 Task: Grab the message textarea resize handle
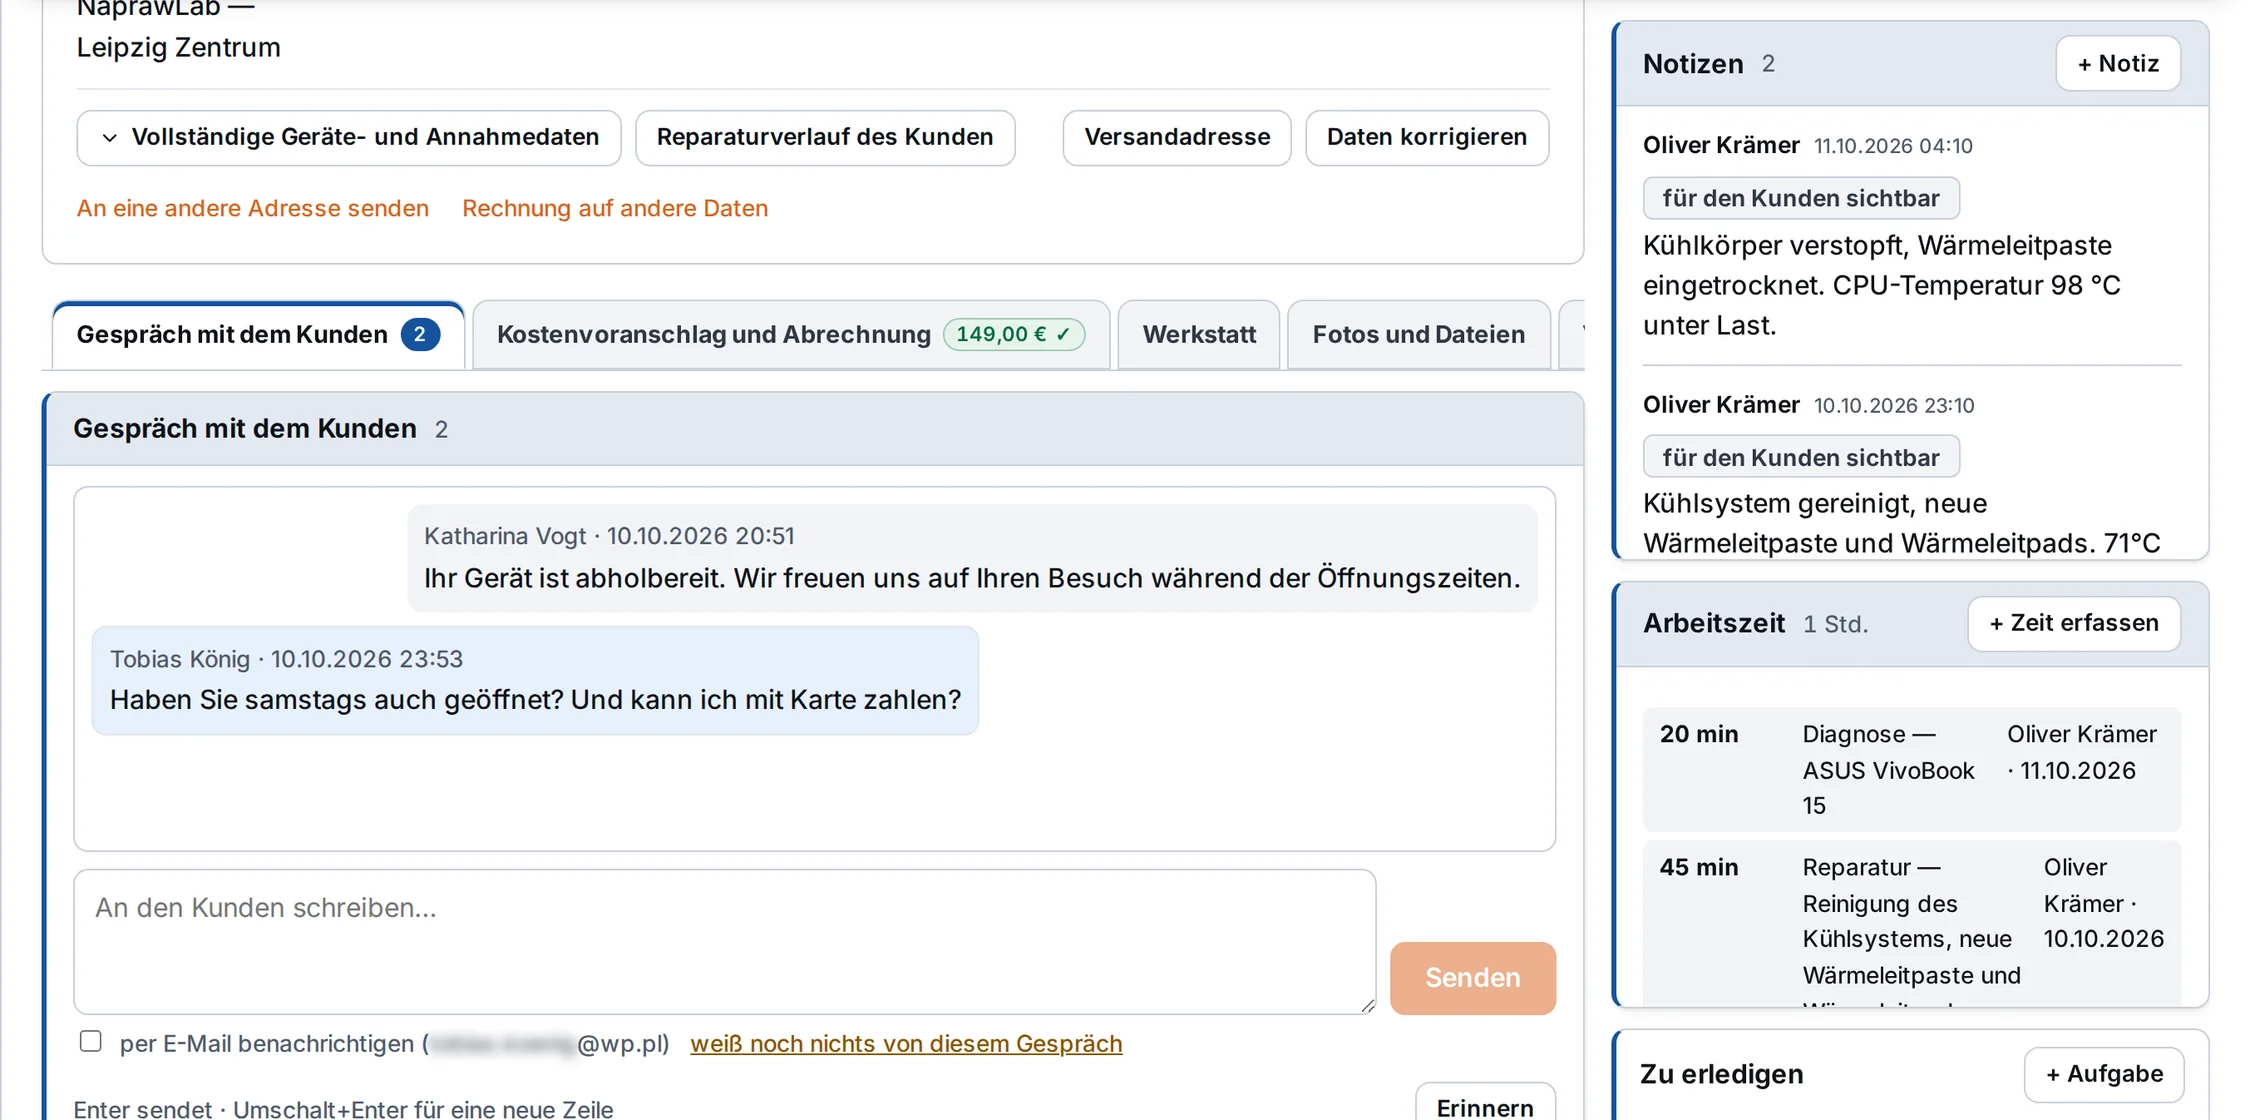1367,1005
